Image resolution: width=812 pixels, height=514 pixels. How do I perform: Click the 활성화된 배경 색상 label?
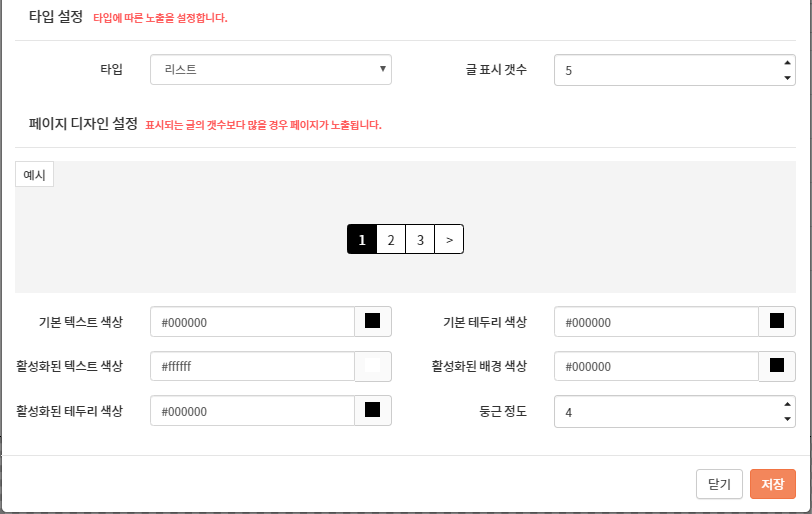click(479, 366)
